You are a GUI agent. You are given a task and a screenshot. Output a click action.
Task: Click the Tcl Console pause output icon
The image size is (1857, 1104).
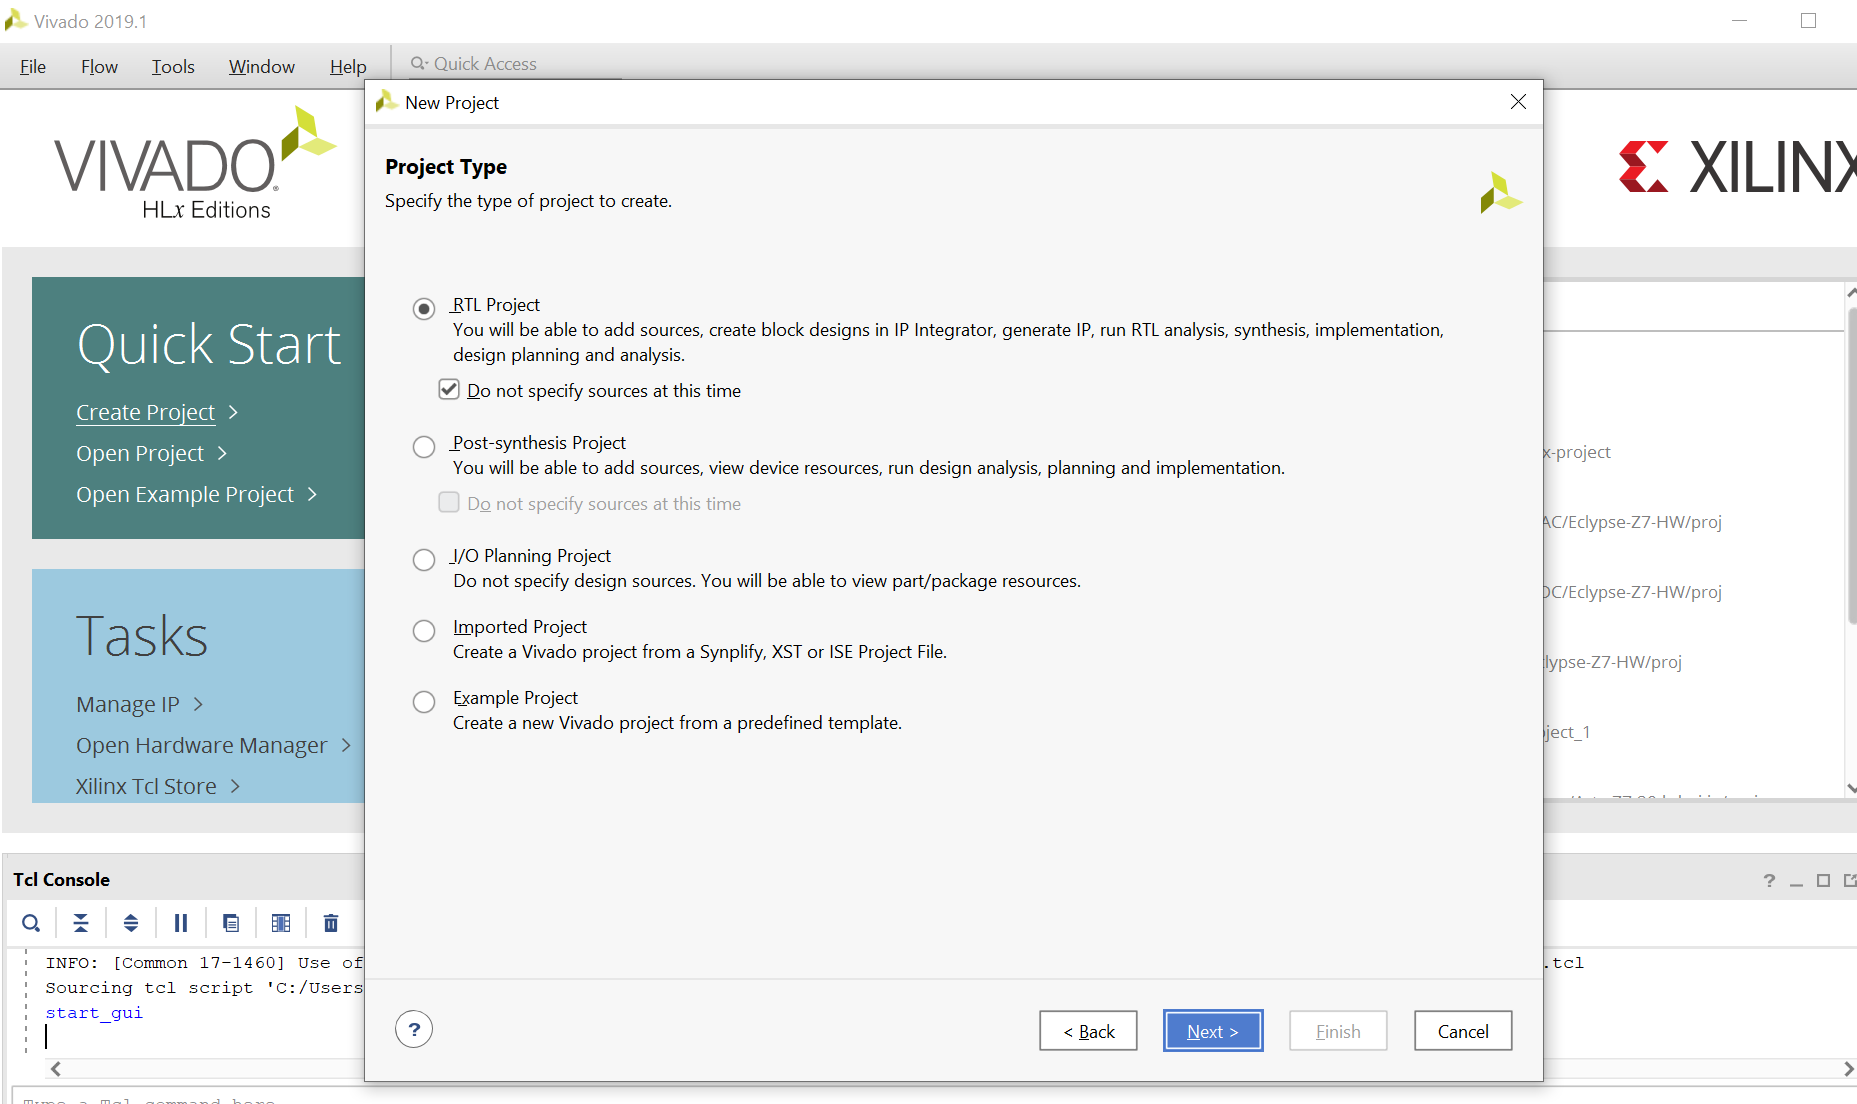(181, 923)
